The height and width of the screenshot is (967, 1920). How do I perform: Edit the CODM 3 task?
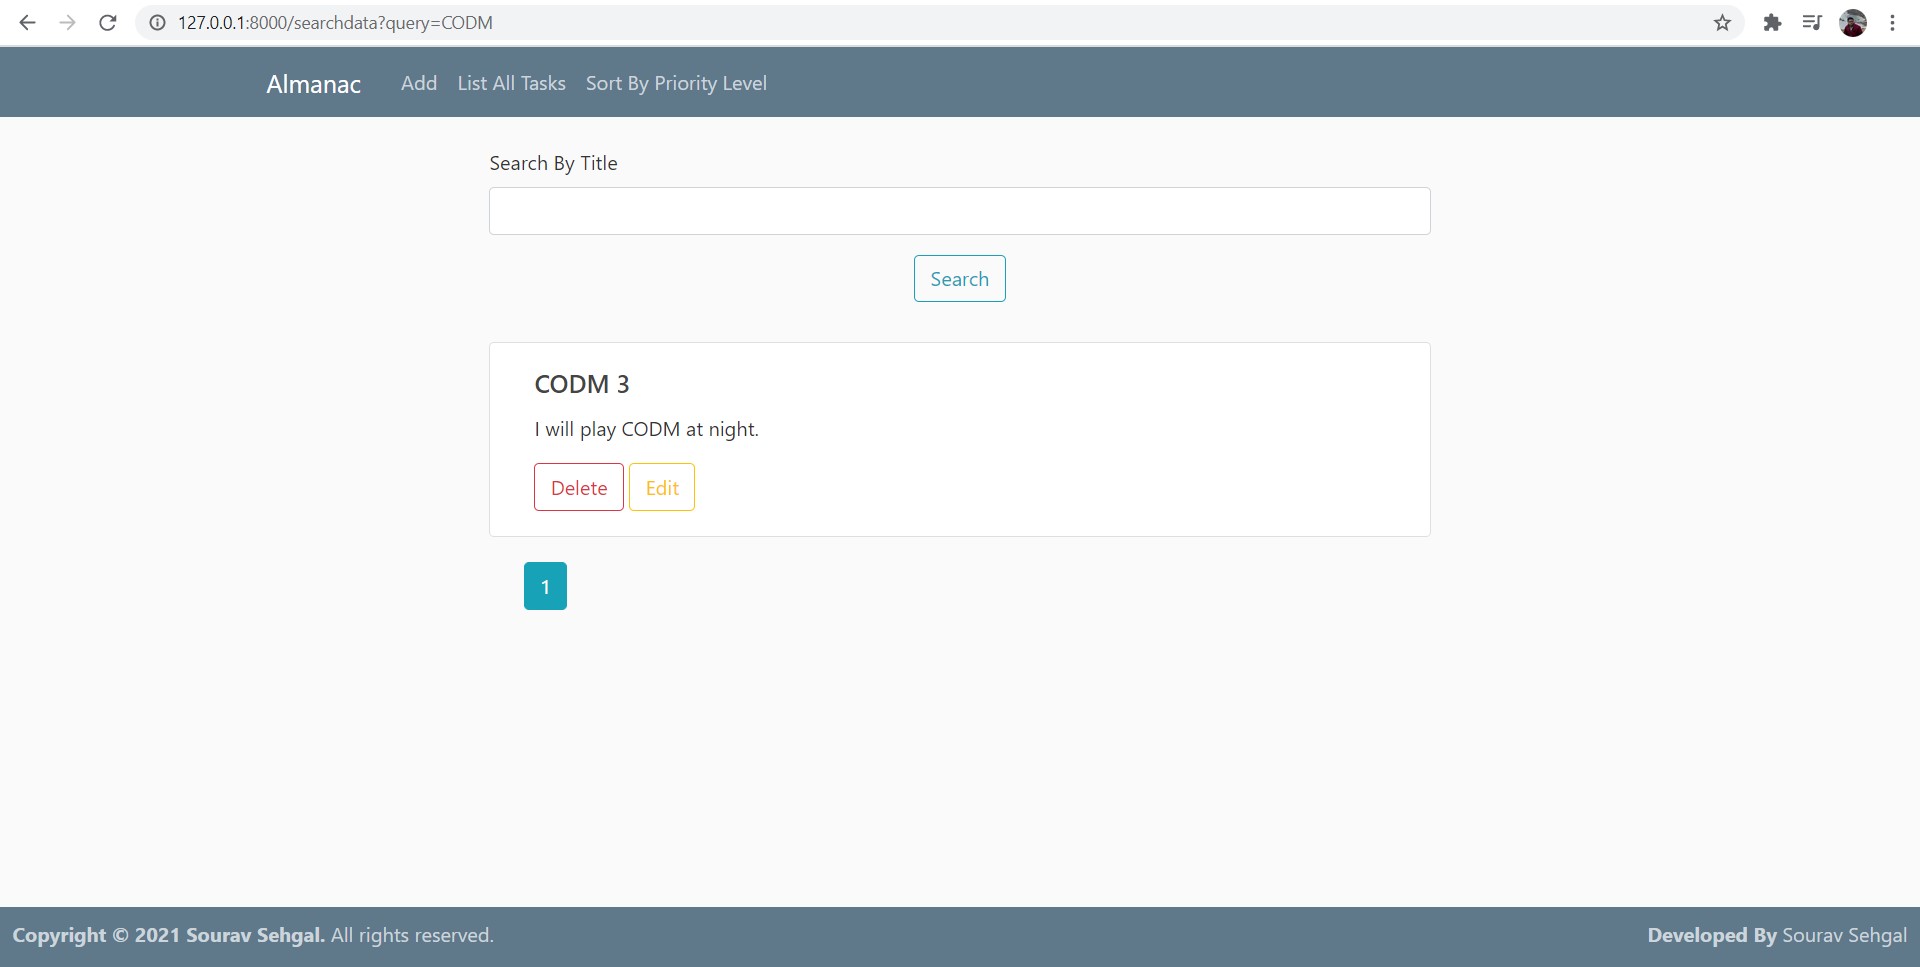(x=661, y=487)
